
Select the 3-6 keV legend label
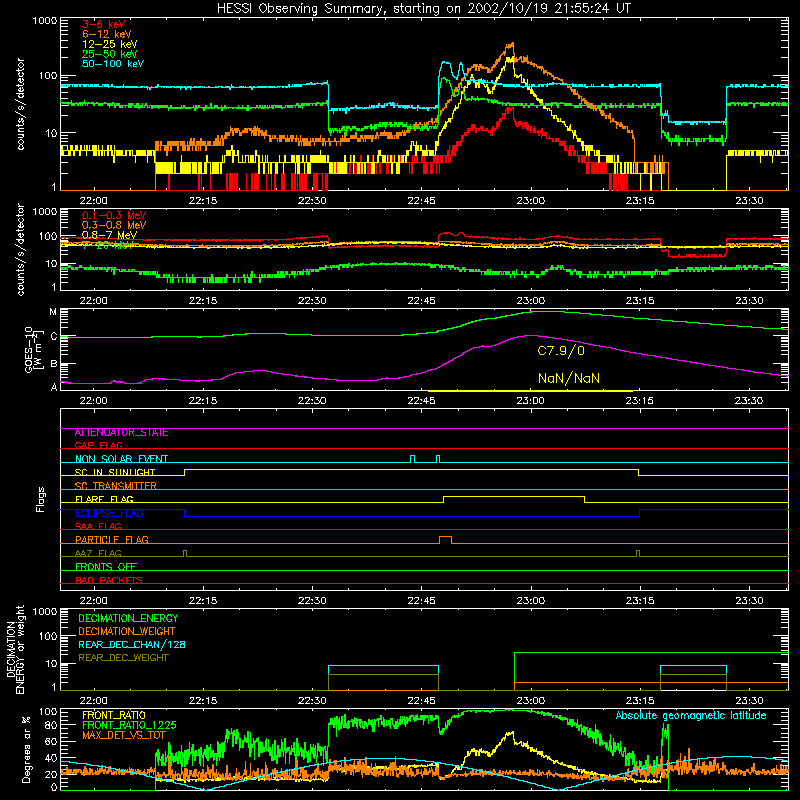pyautogui.click(x=104, y=24)
